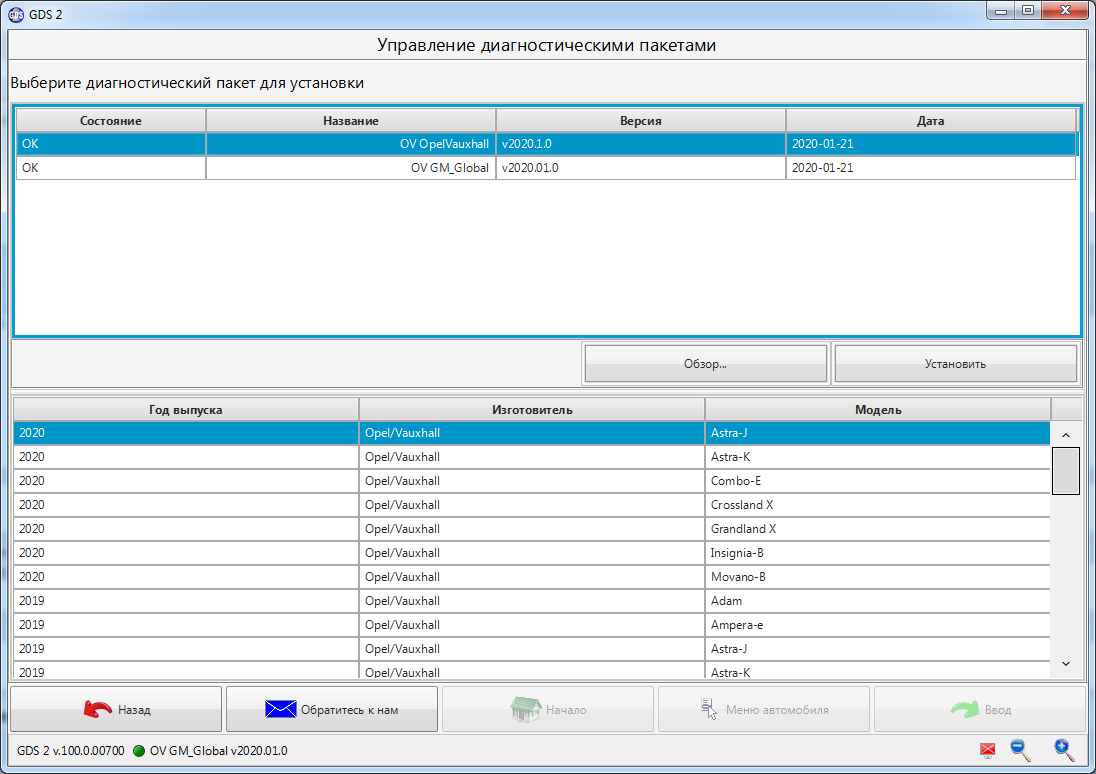The width and height of the screenshot is (1096, 774).
Task: Select the OV GM_Global package row
Action: point(546,168)
